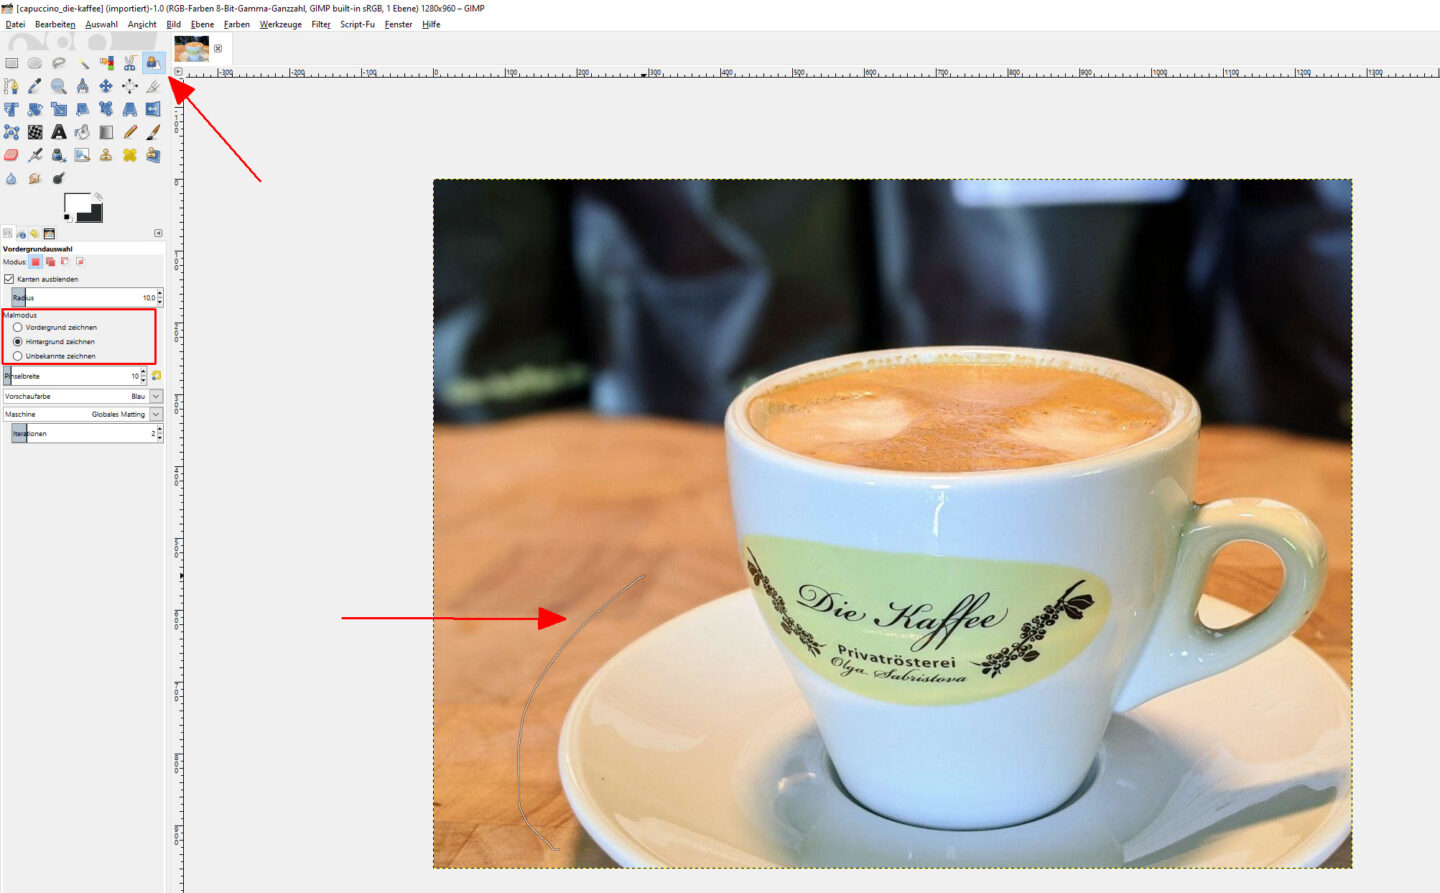Open the Werkzeuge menu
1440x893 pixels.
(x=280, y=24)
